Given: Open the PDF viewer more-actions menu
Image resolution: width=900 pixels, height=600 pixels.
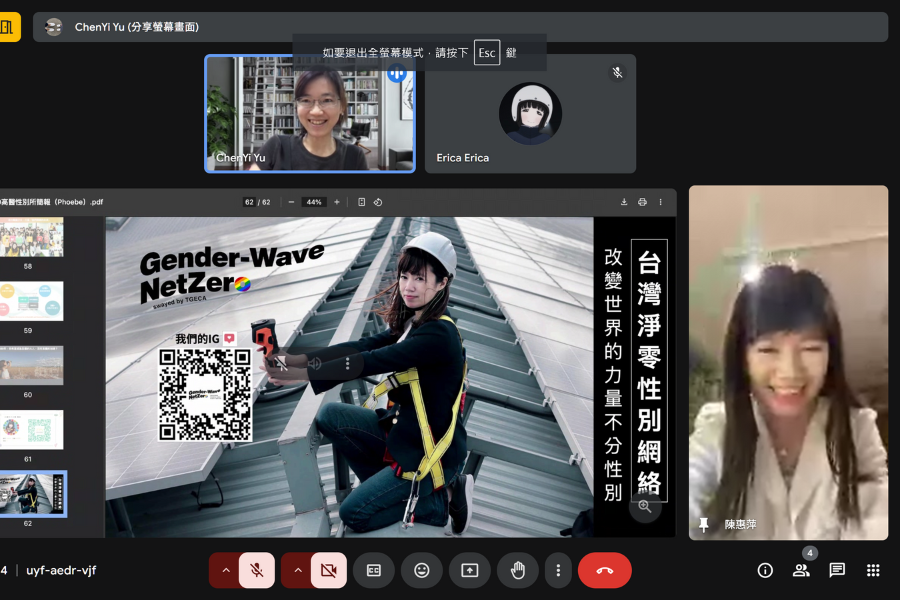Looking at the screenshot, I should click(x=661, y=202).
